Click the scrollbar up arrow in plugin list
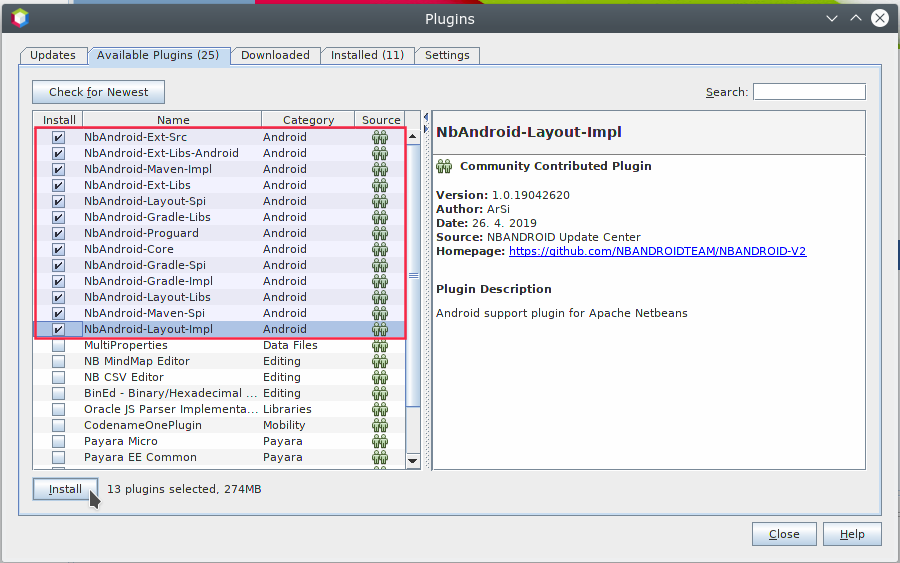 pos(413,136)
